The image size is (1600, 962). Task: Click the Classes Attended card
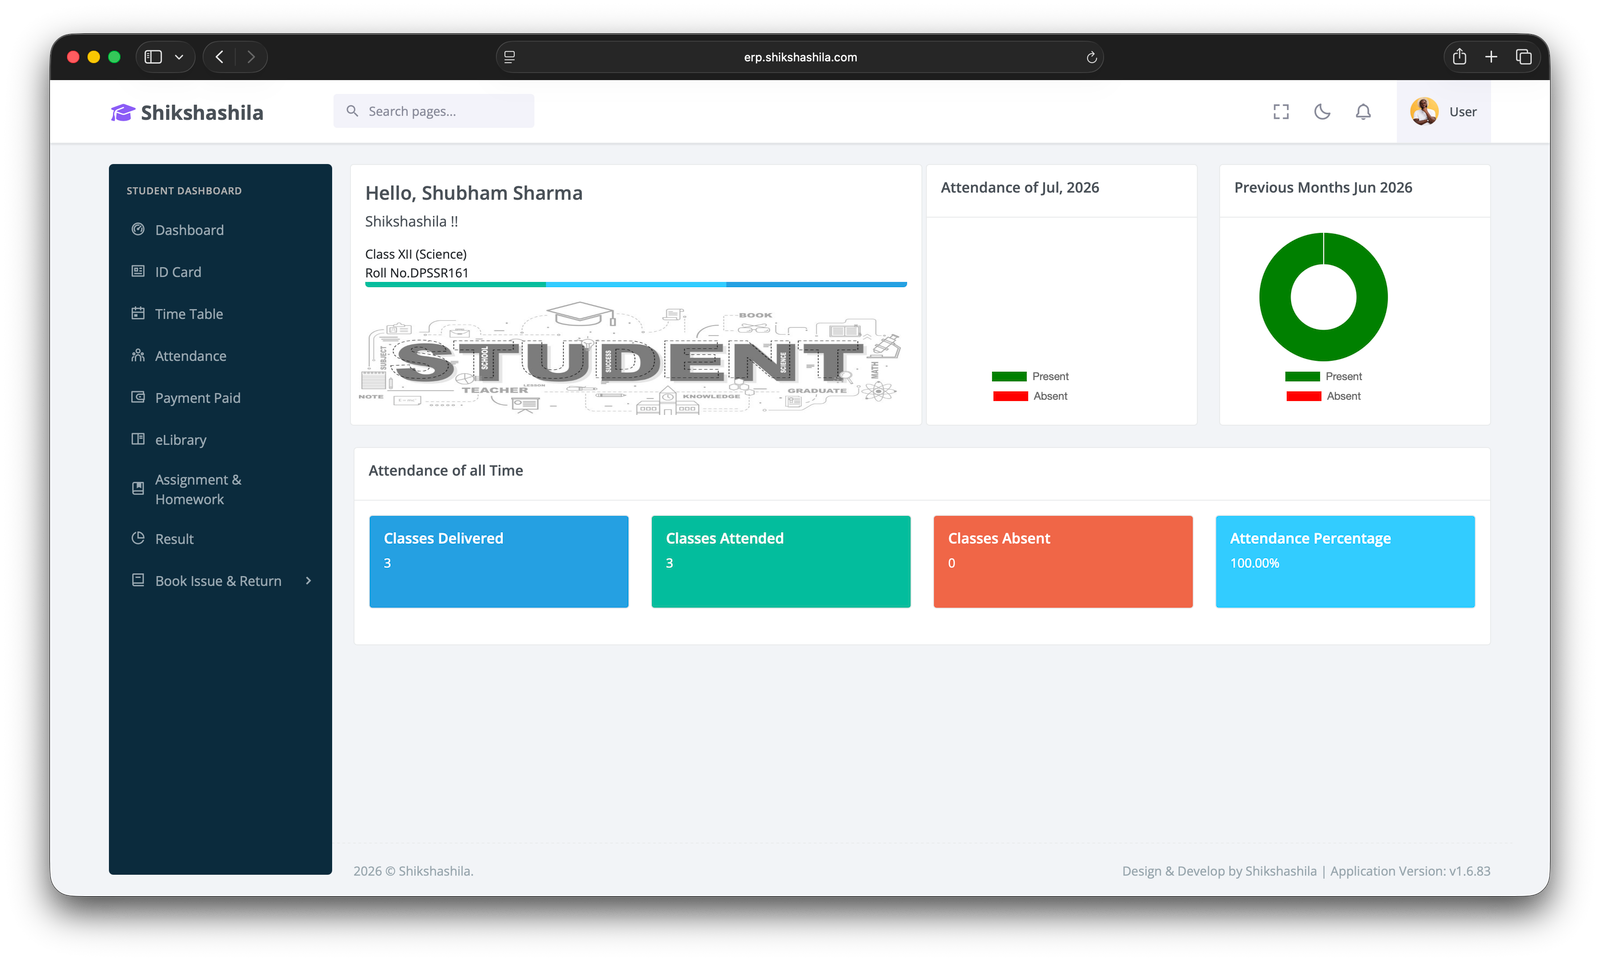781,562
